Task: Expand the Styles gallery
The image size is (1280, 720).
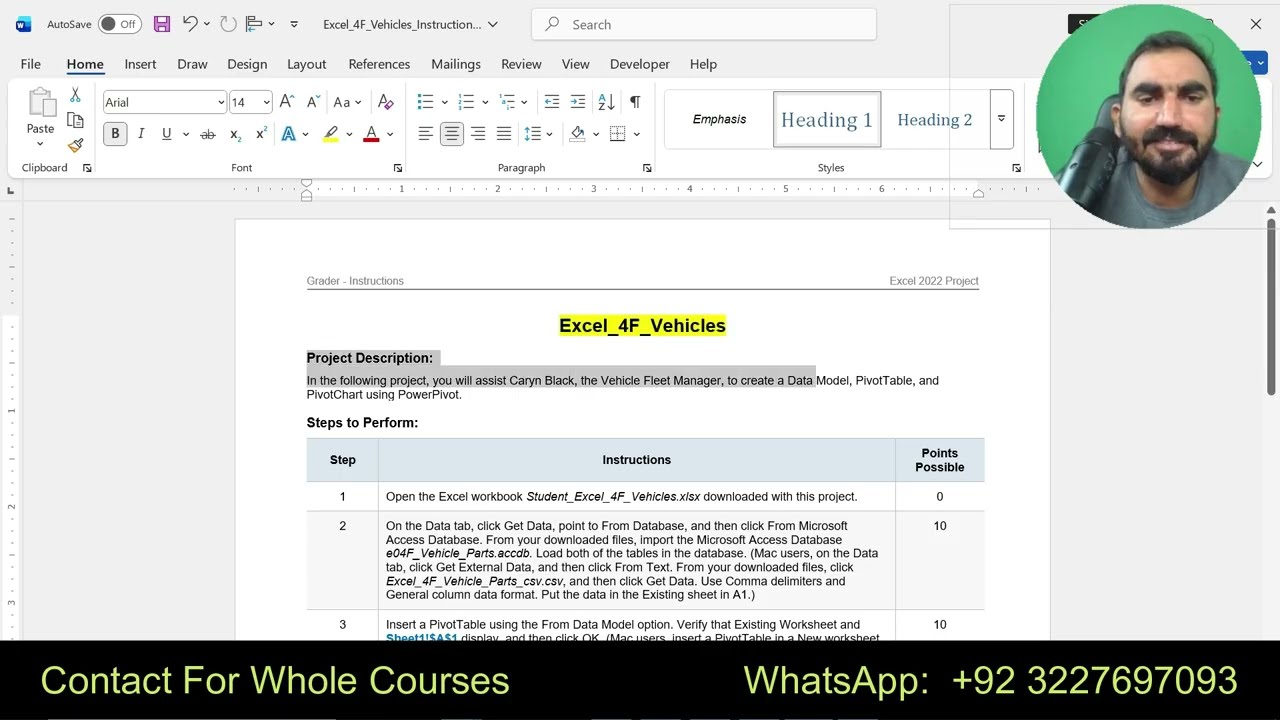Action: (x=1001, y=119)
